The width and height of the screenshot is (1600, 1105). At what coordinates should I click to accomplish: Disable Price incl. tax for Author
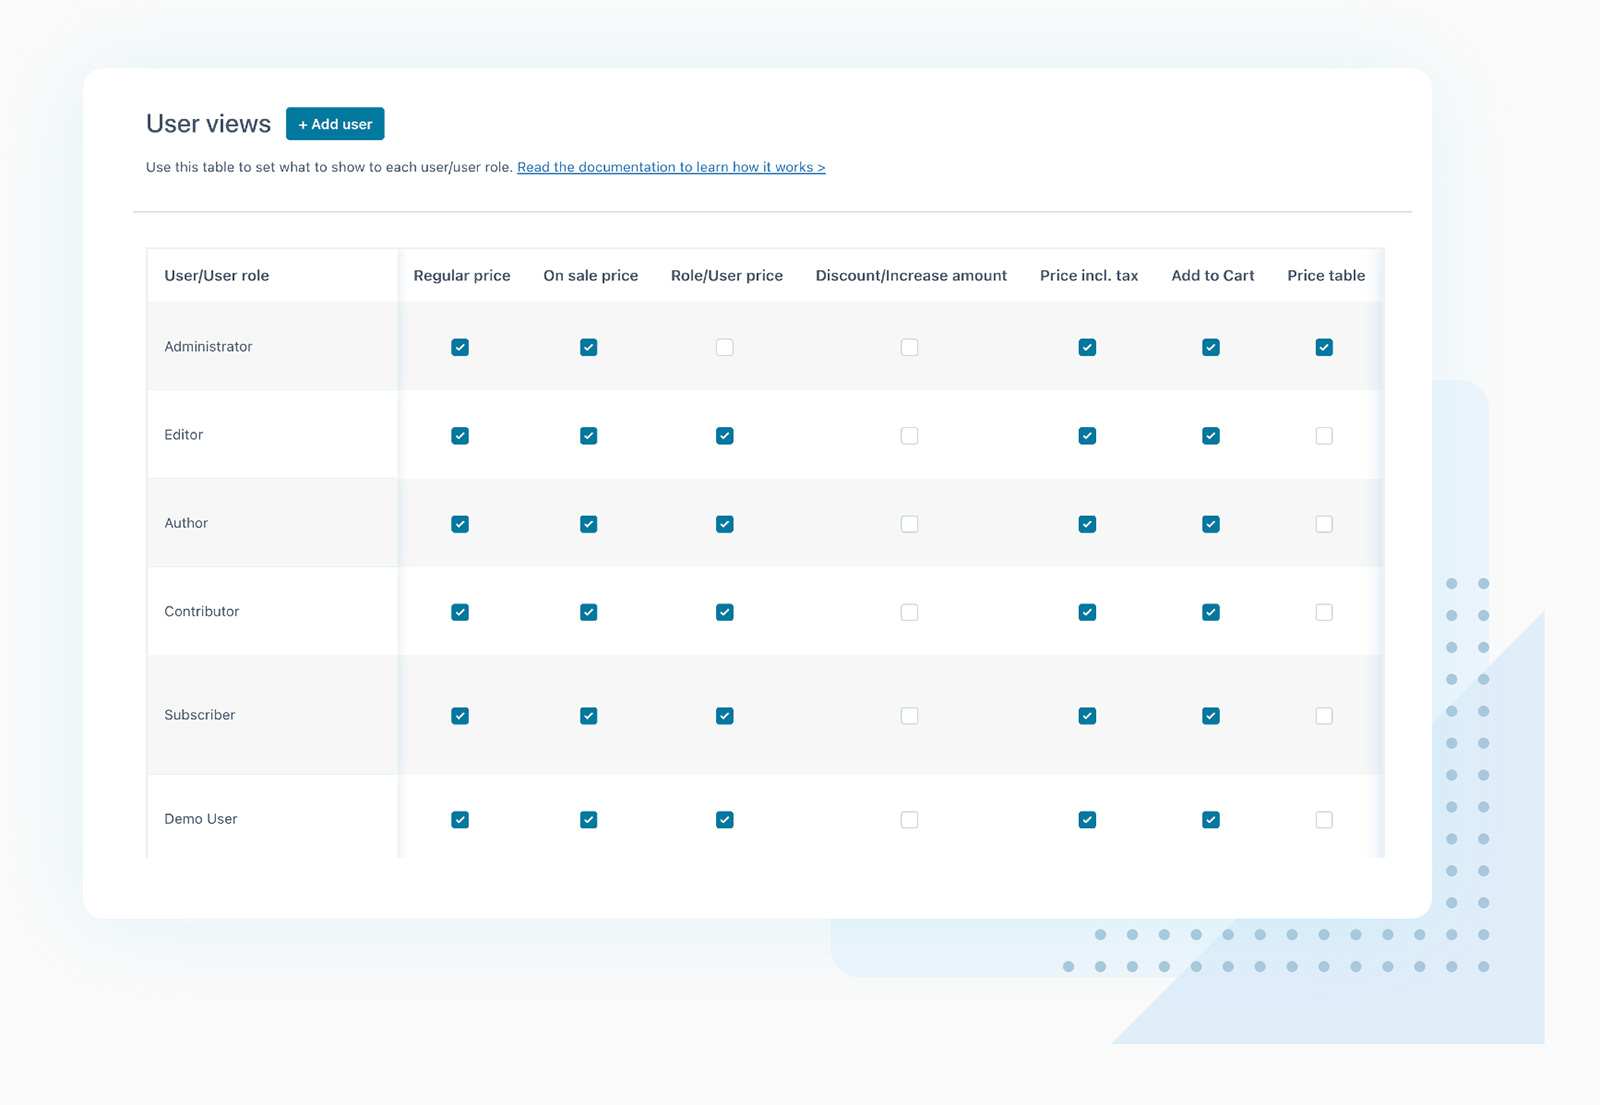tap(1086, 523)
